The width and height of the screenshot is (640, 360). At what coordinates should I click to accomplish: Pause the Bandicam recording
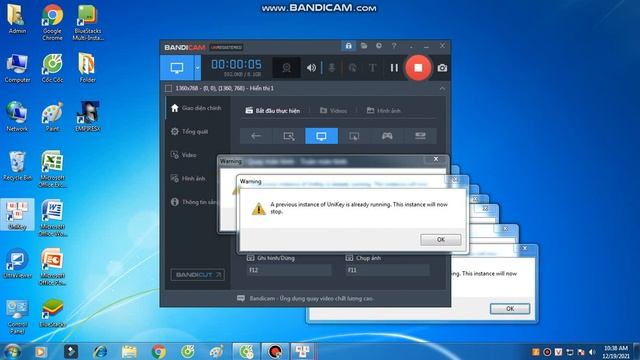pos(394,68)
